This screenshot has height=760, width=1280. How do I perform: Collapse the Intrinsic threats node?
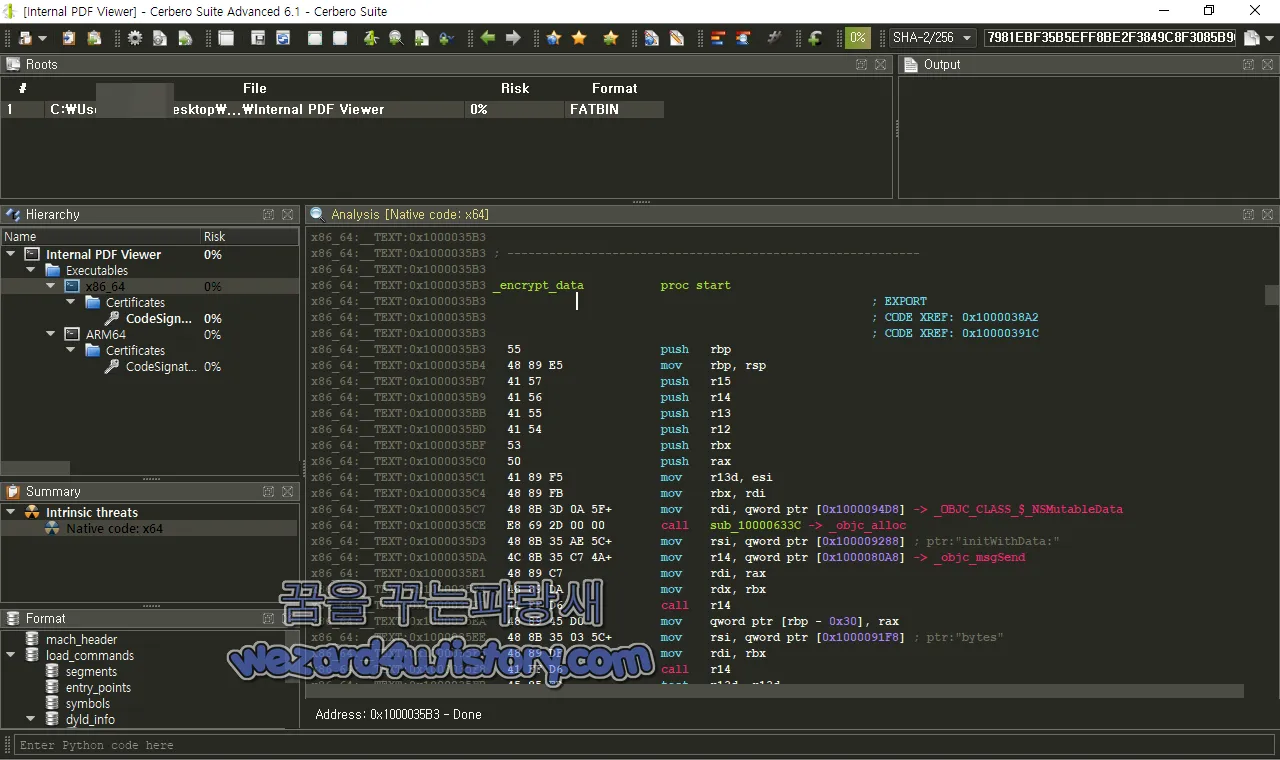point(11,512)
